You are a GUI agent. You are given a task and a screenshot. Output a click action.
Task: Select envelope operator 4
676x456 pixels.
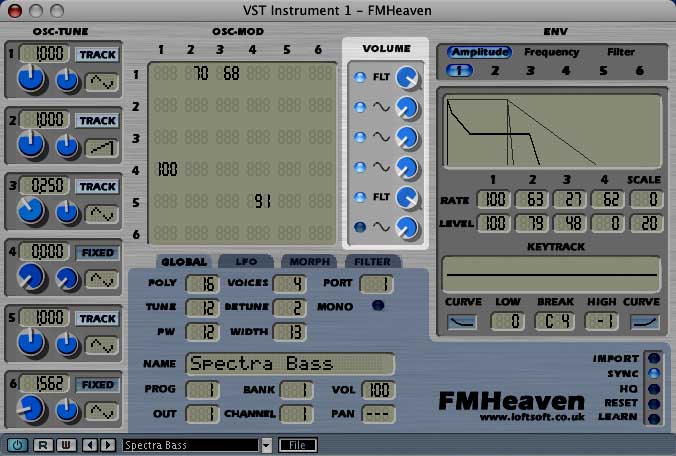[x=566, y=70]
